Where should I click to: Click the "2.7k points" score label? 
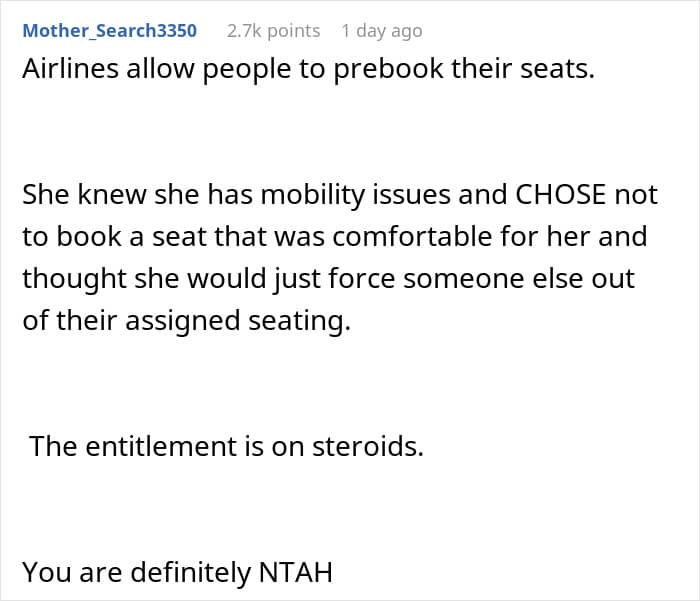(273, 31)
